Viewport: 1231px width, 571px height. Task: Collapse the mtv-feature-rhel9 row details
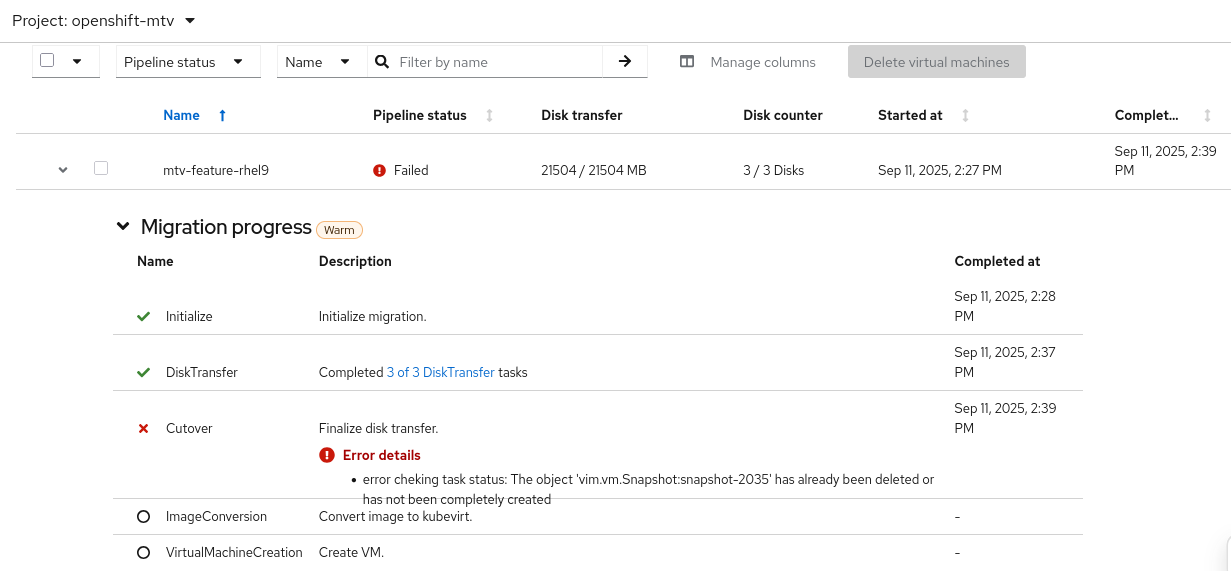pyautogui.click(x=63, y=170)
